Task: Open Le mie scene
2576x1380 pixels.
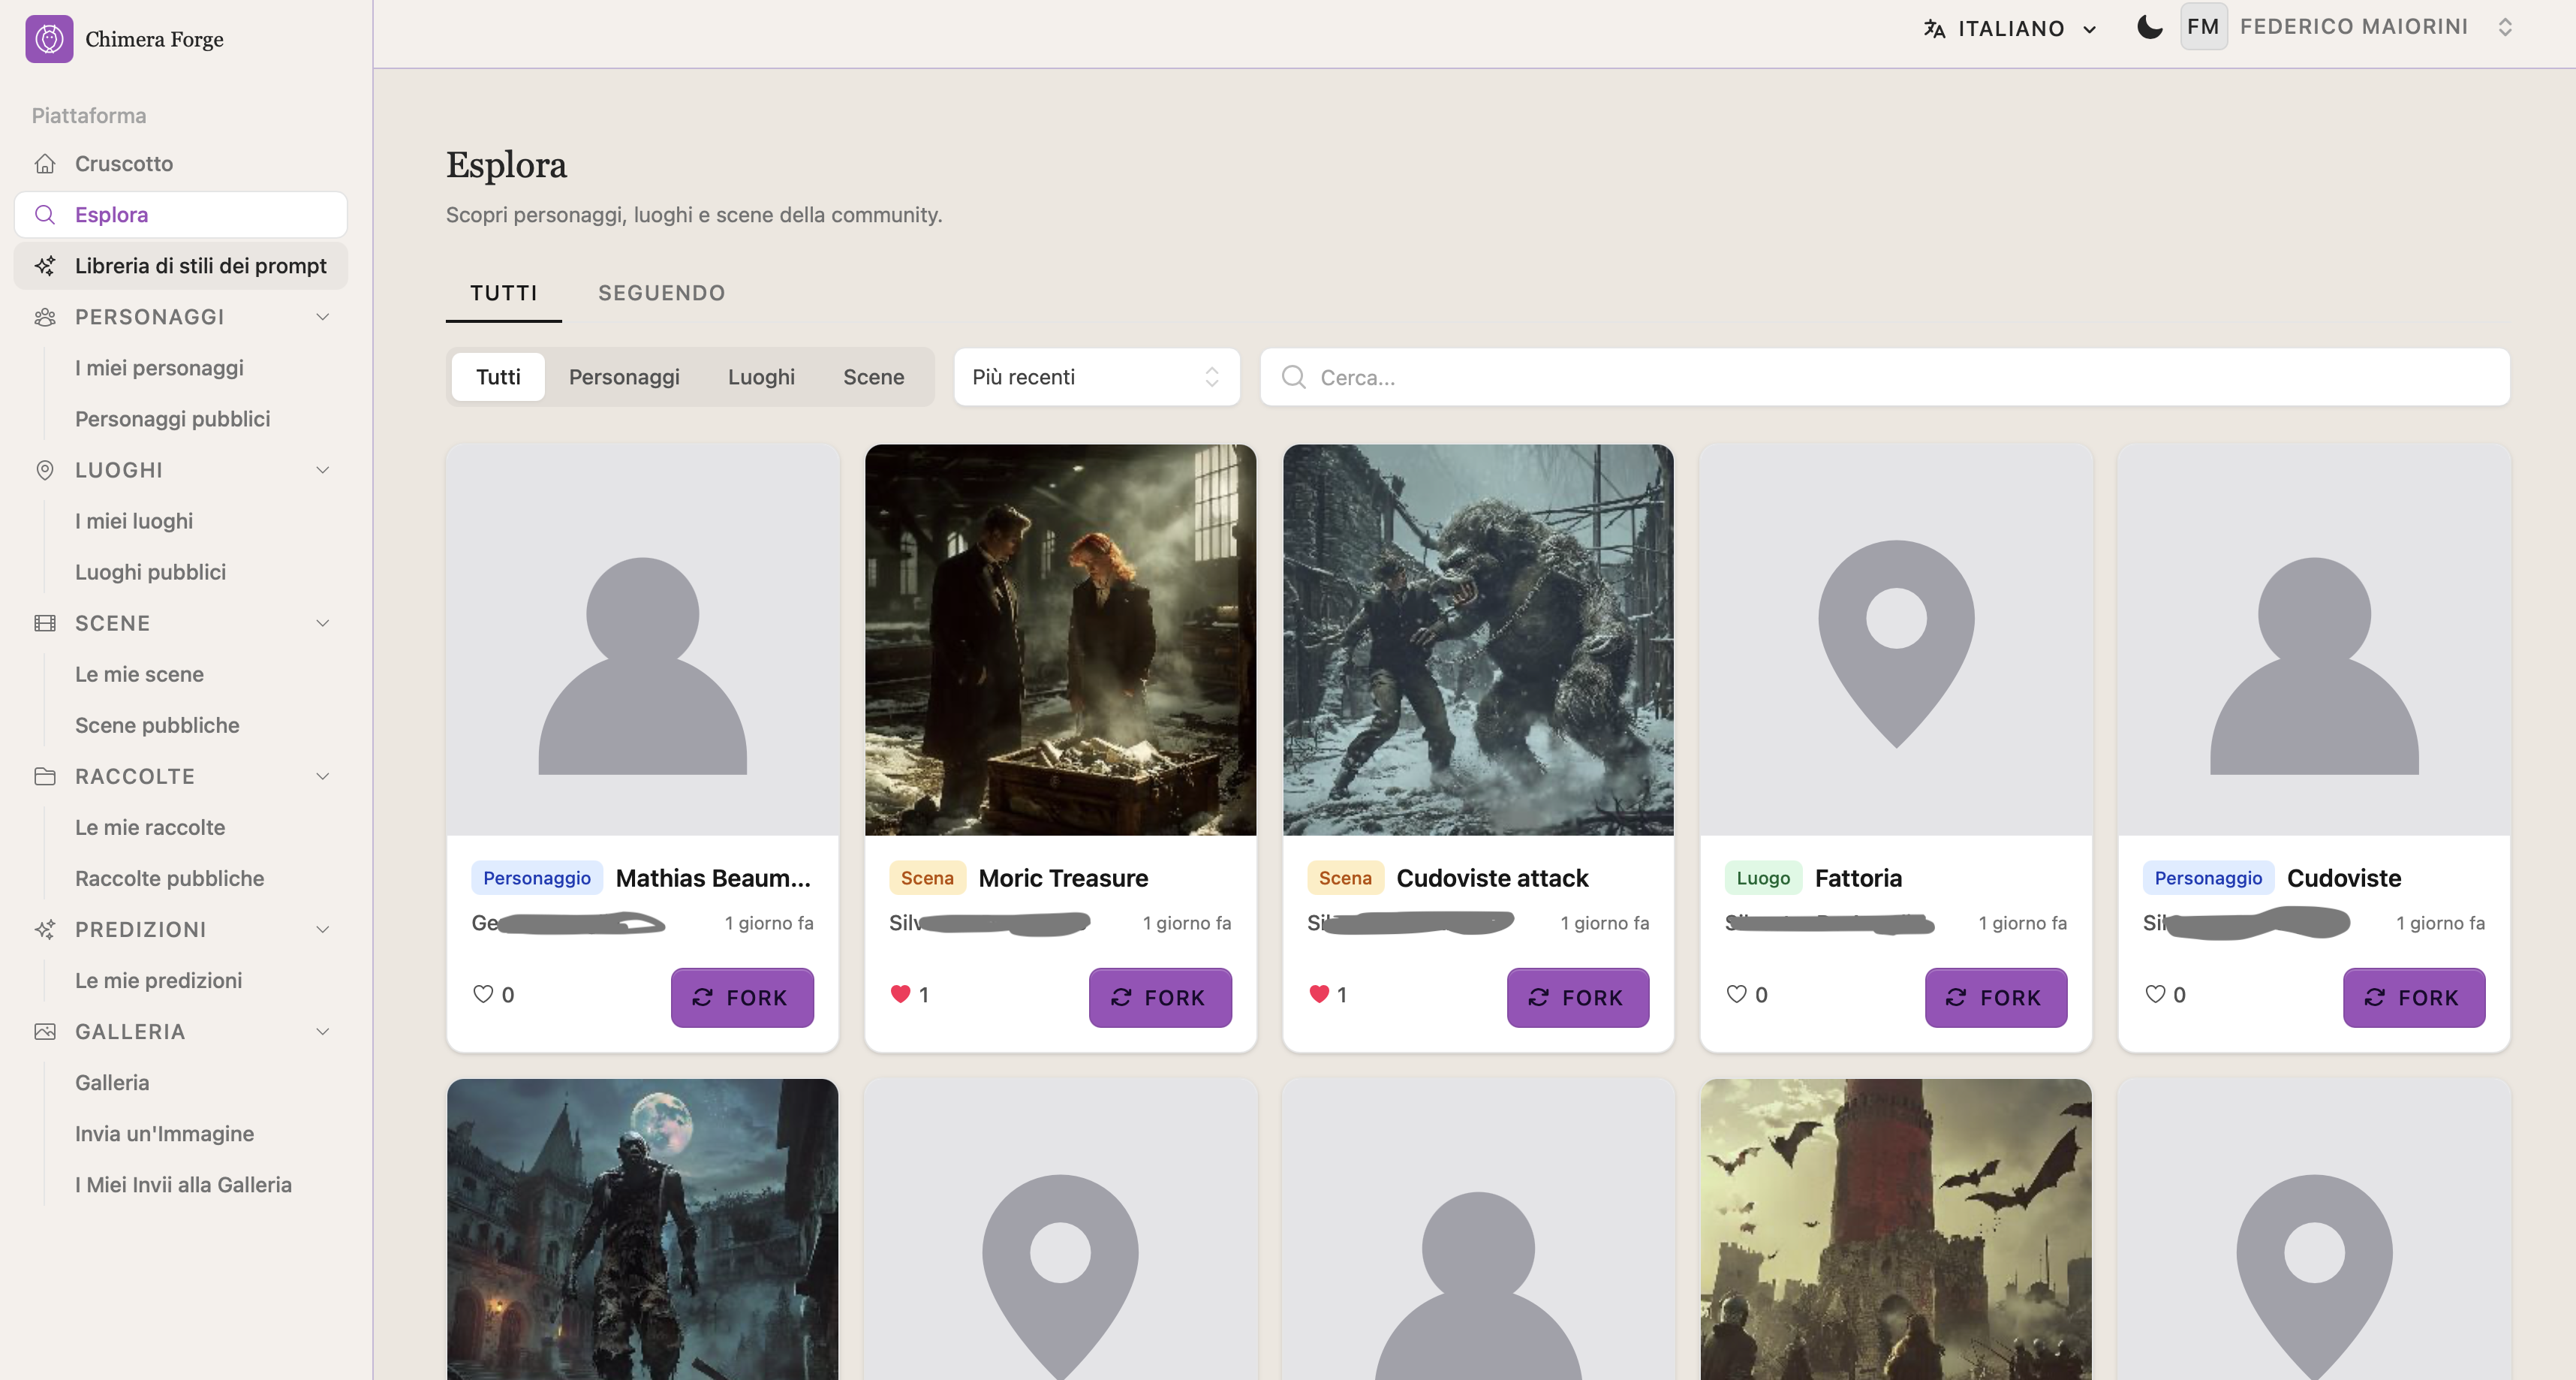Action: (139, 673)
